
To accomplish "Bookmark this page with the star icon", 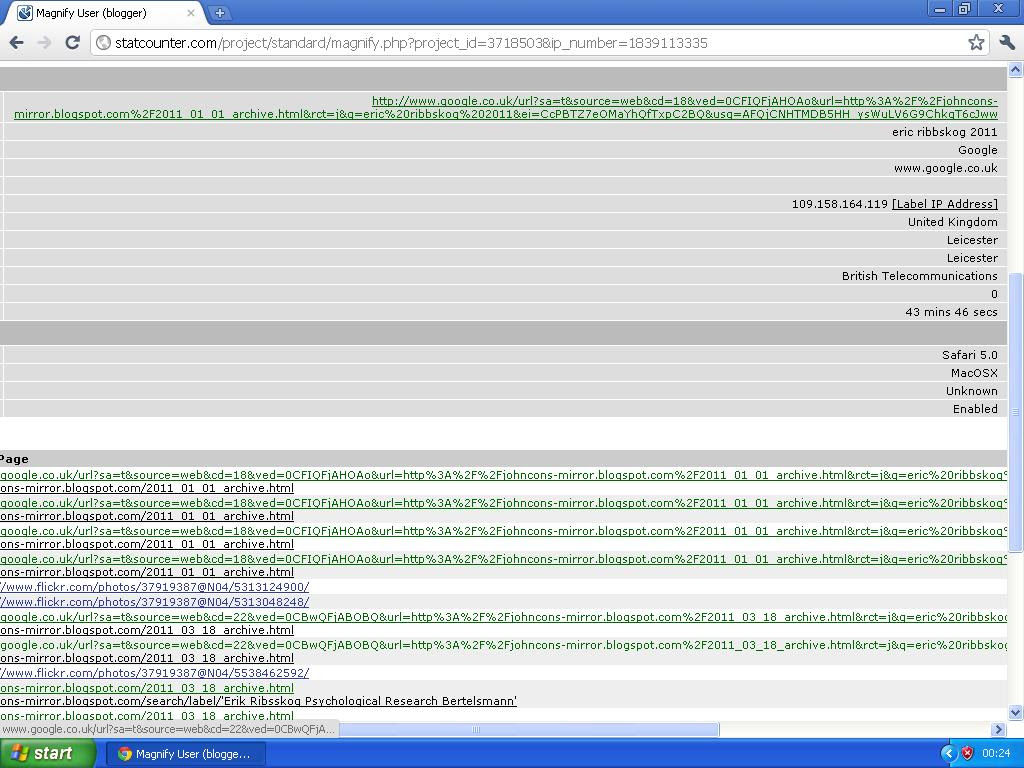I will coord(976,43).
